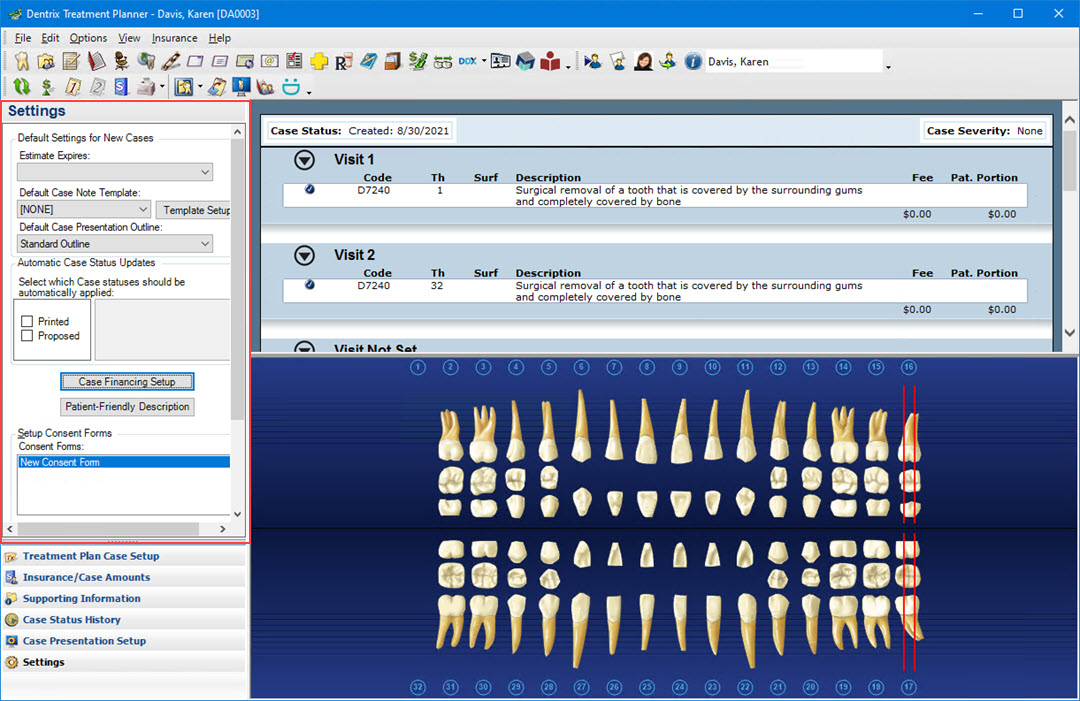Click the Prescriptions Rx toolbar icon
This screenshot has height=701, width=1080.
point(343,62)
